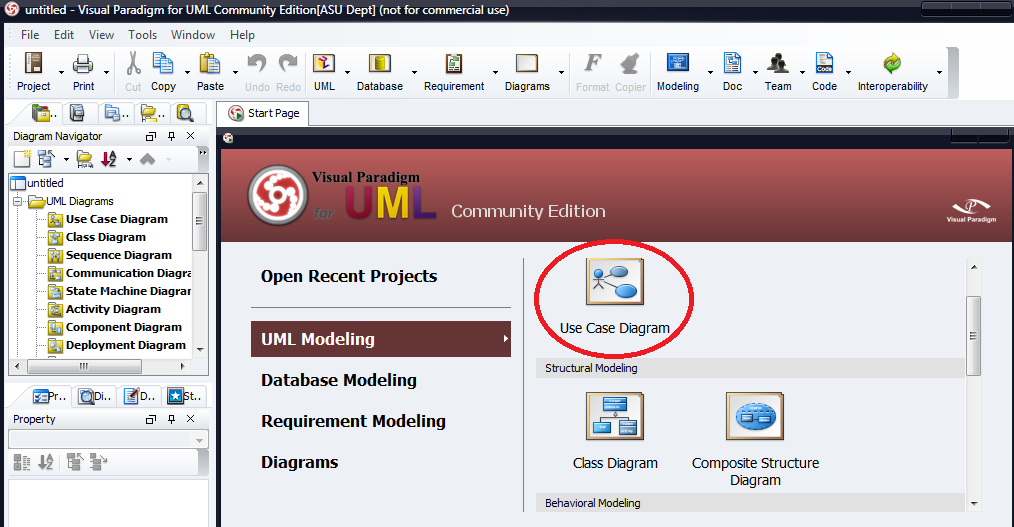Open the Database button dropdown arrow

coord(414,72)
